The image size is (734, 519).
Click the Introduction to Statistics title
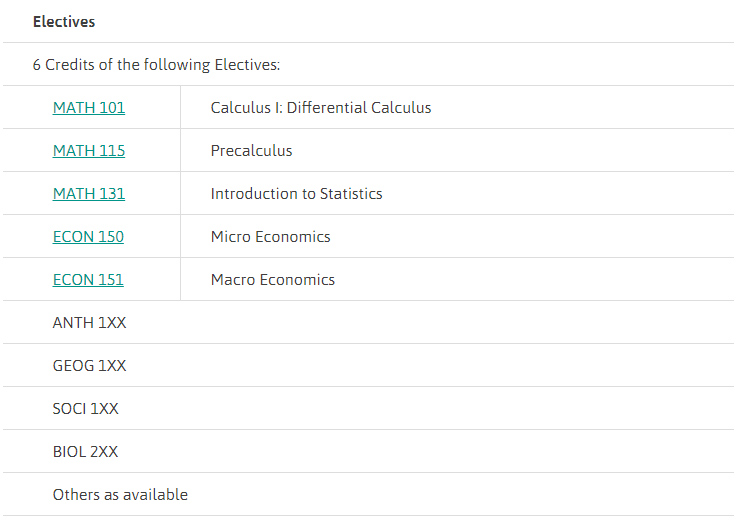(296, 194)
